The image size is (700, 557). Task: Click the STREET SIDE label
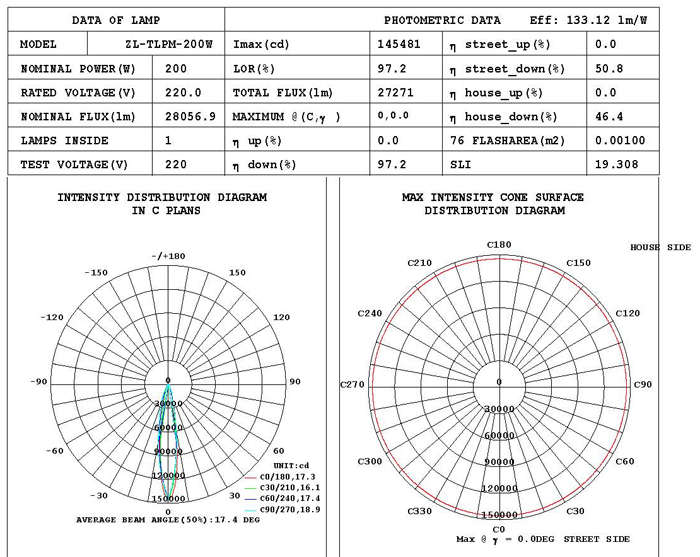[x=596, y=539]
